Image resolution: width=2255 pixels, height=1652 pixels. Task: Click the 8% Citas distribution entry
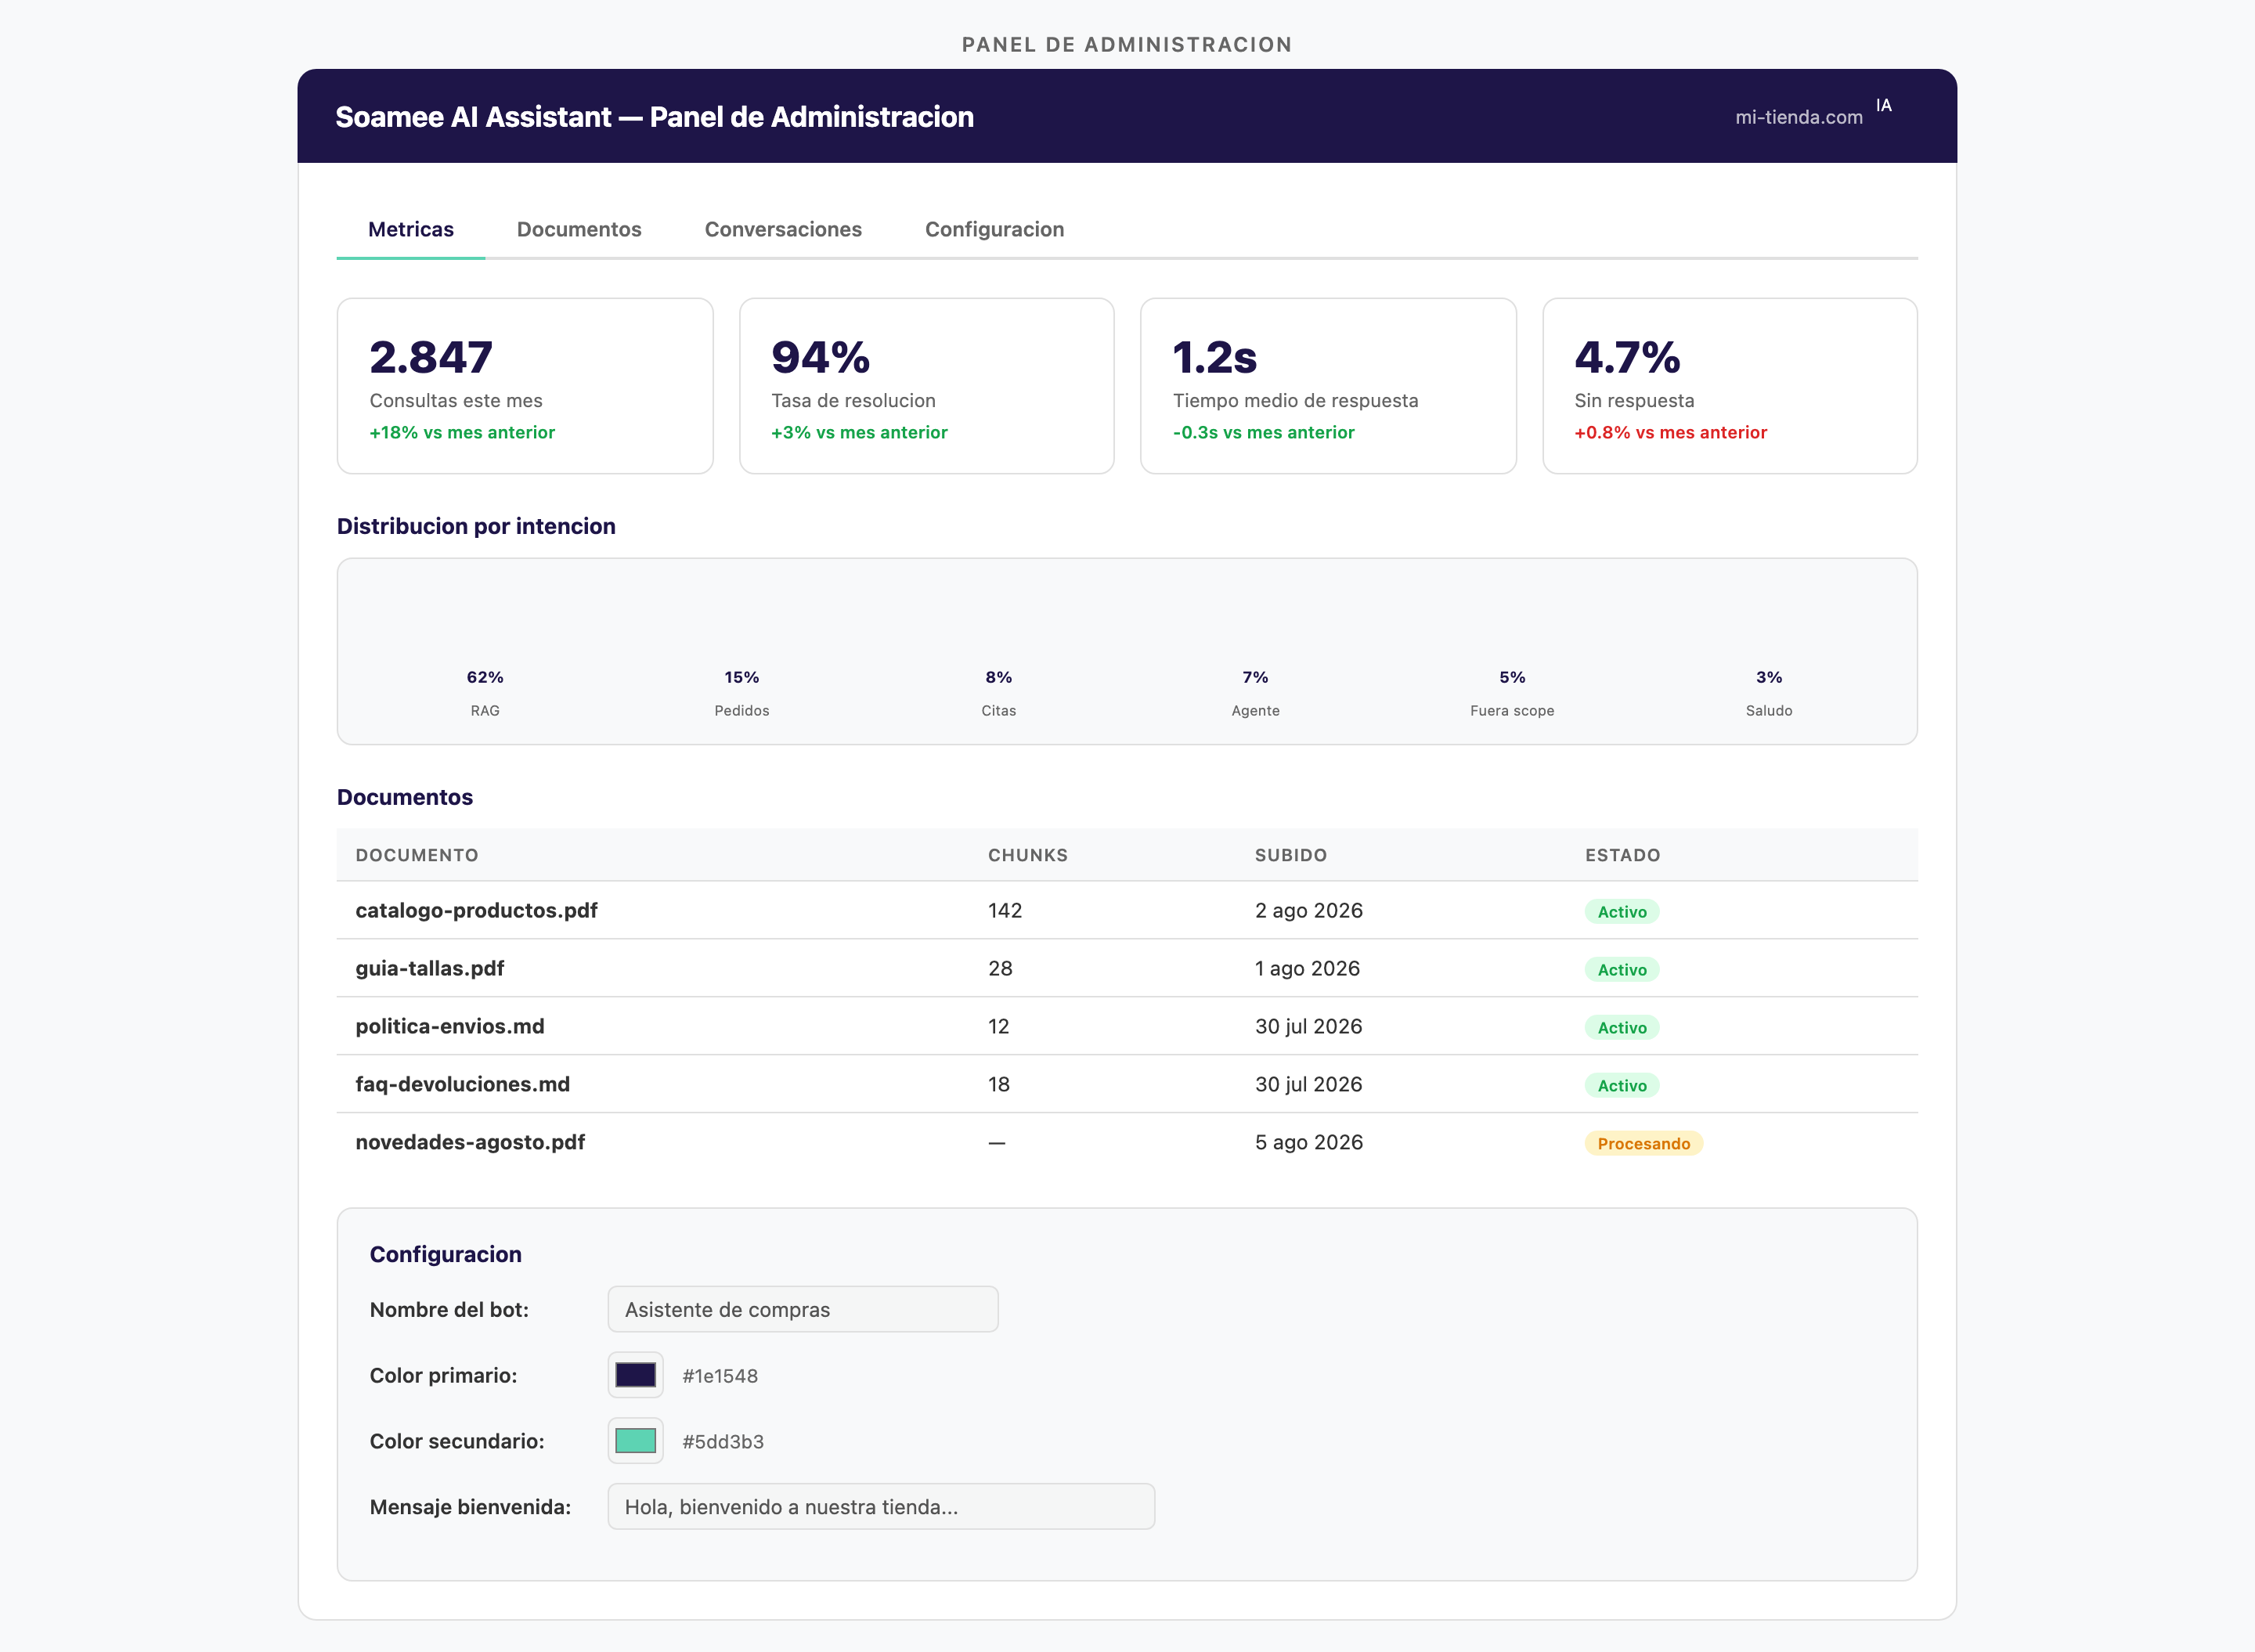pos(999,693)
